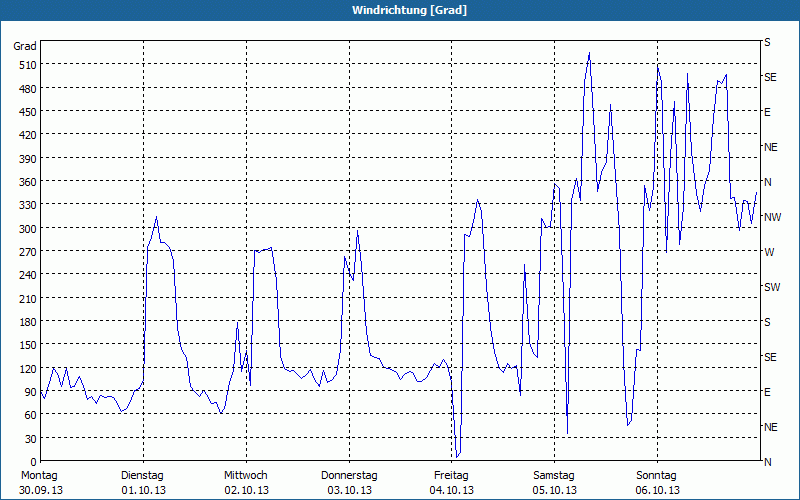Select the 420 value on left axis
The height and width of the screenshot is (500, 800).
click(28, 135)
